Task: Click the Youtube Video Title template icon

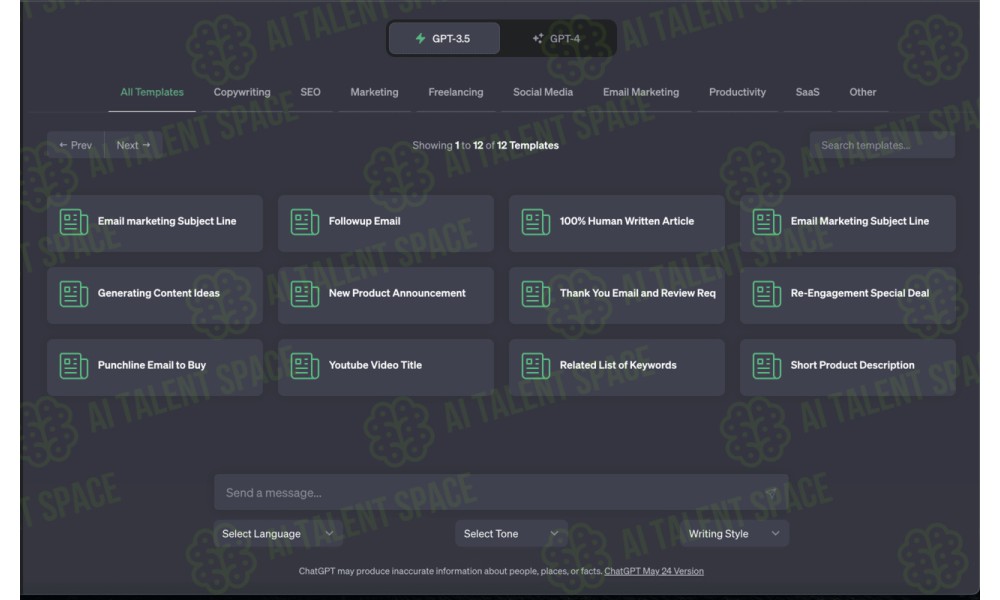Action: [304, 366]
